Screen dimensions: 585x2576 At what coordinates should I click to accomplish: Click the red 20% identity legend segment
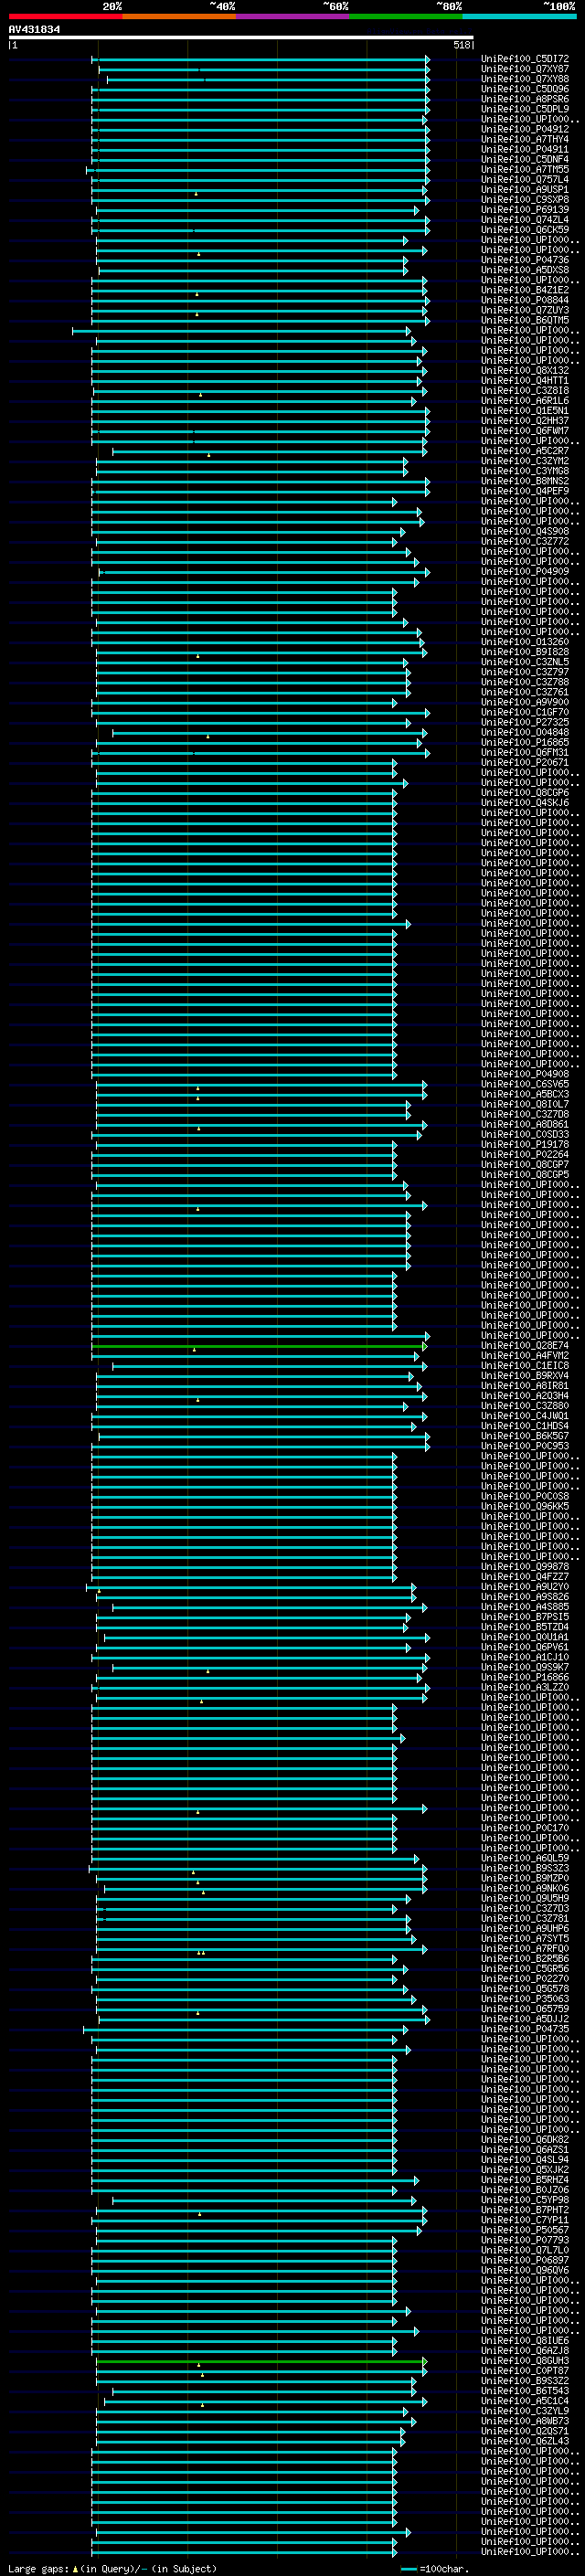pos(65,16)
